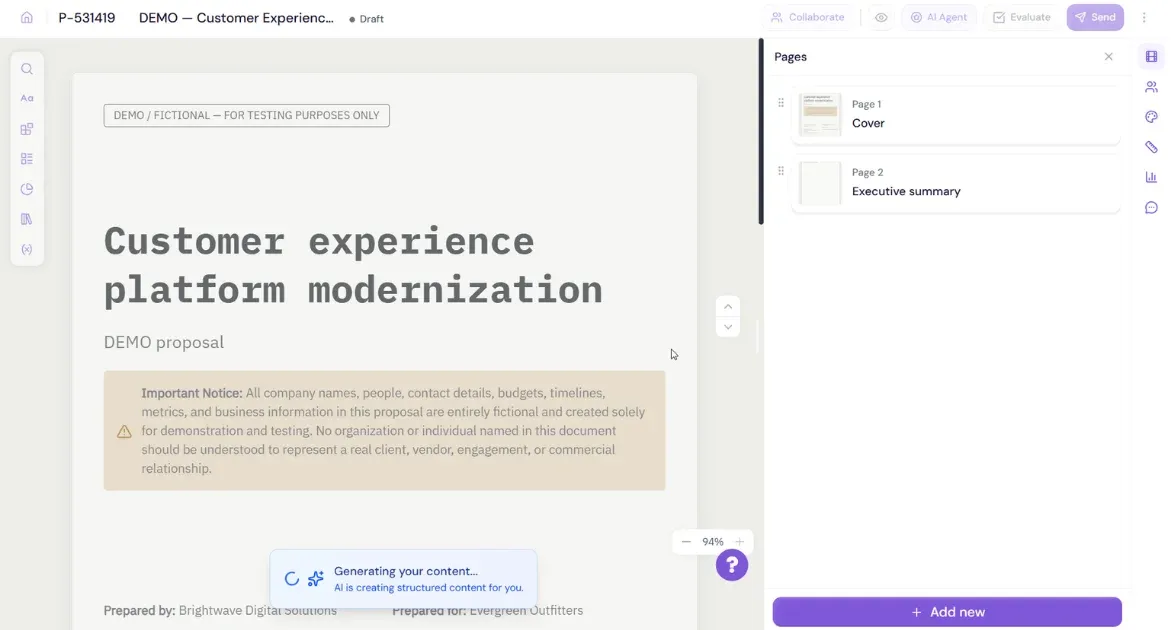Open the AI Agent panel

click(939, 17)
